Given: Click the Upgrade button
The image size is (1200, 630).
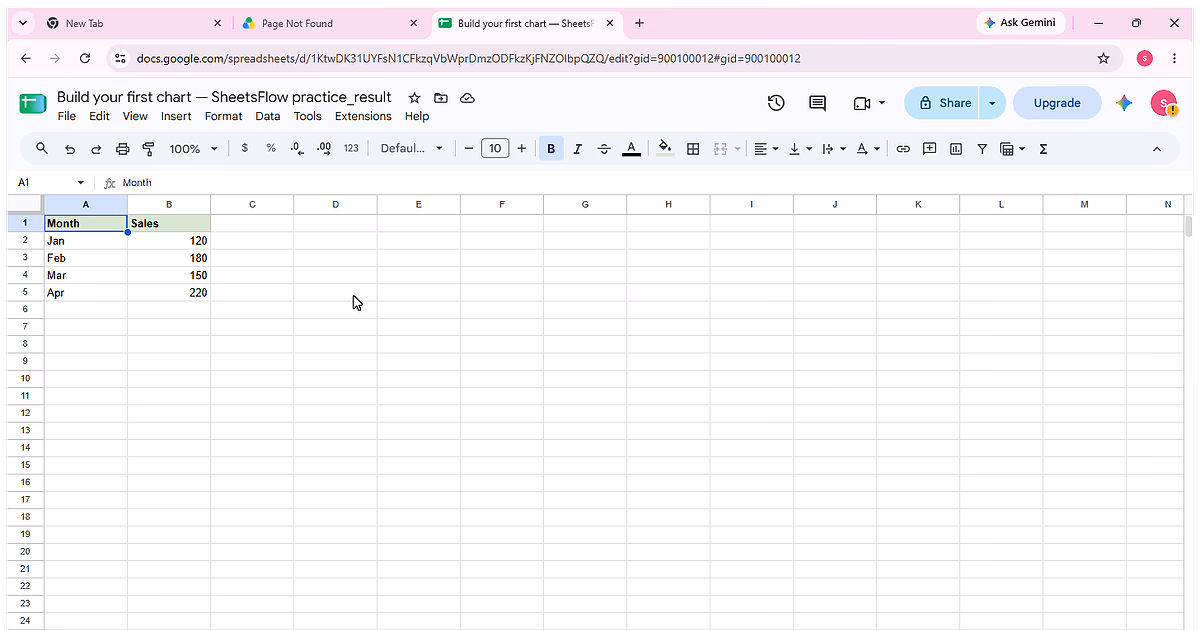Looking at the screenshot, I should pyautogui.click(x=1057, y=103).
